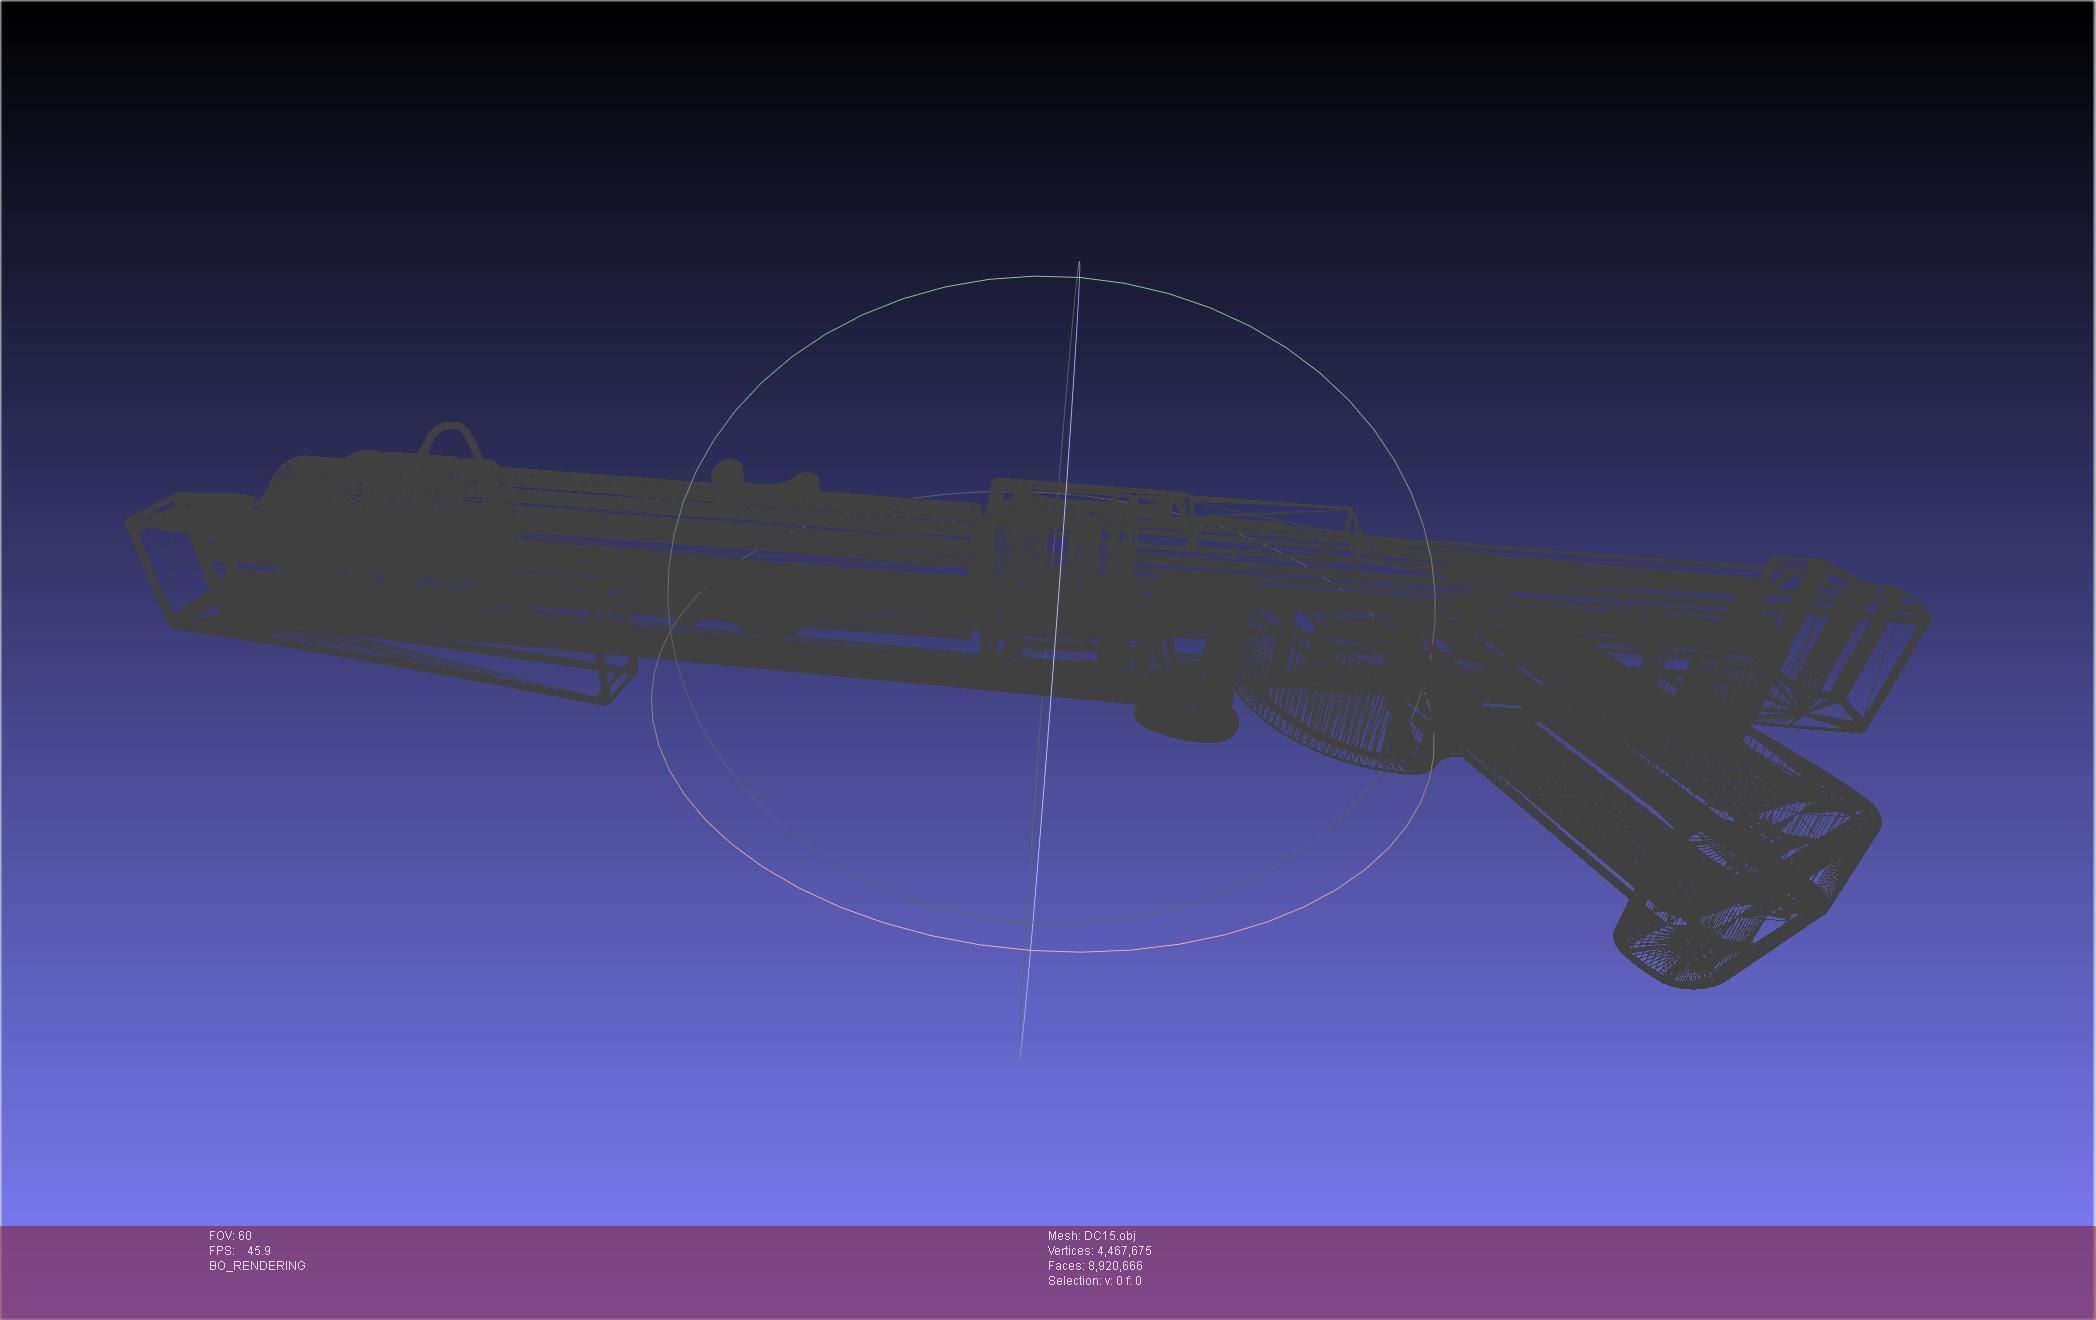This screenshot has height=1320, width=2096.
Task: Click the Mesh: DC15.obj label
Action: coord(1091,1236)
